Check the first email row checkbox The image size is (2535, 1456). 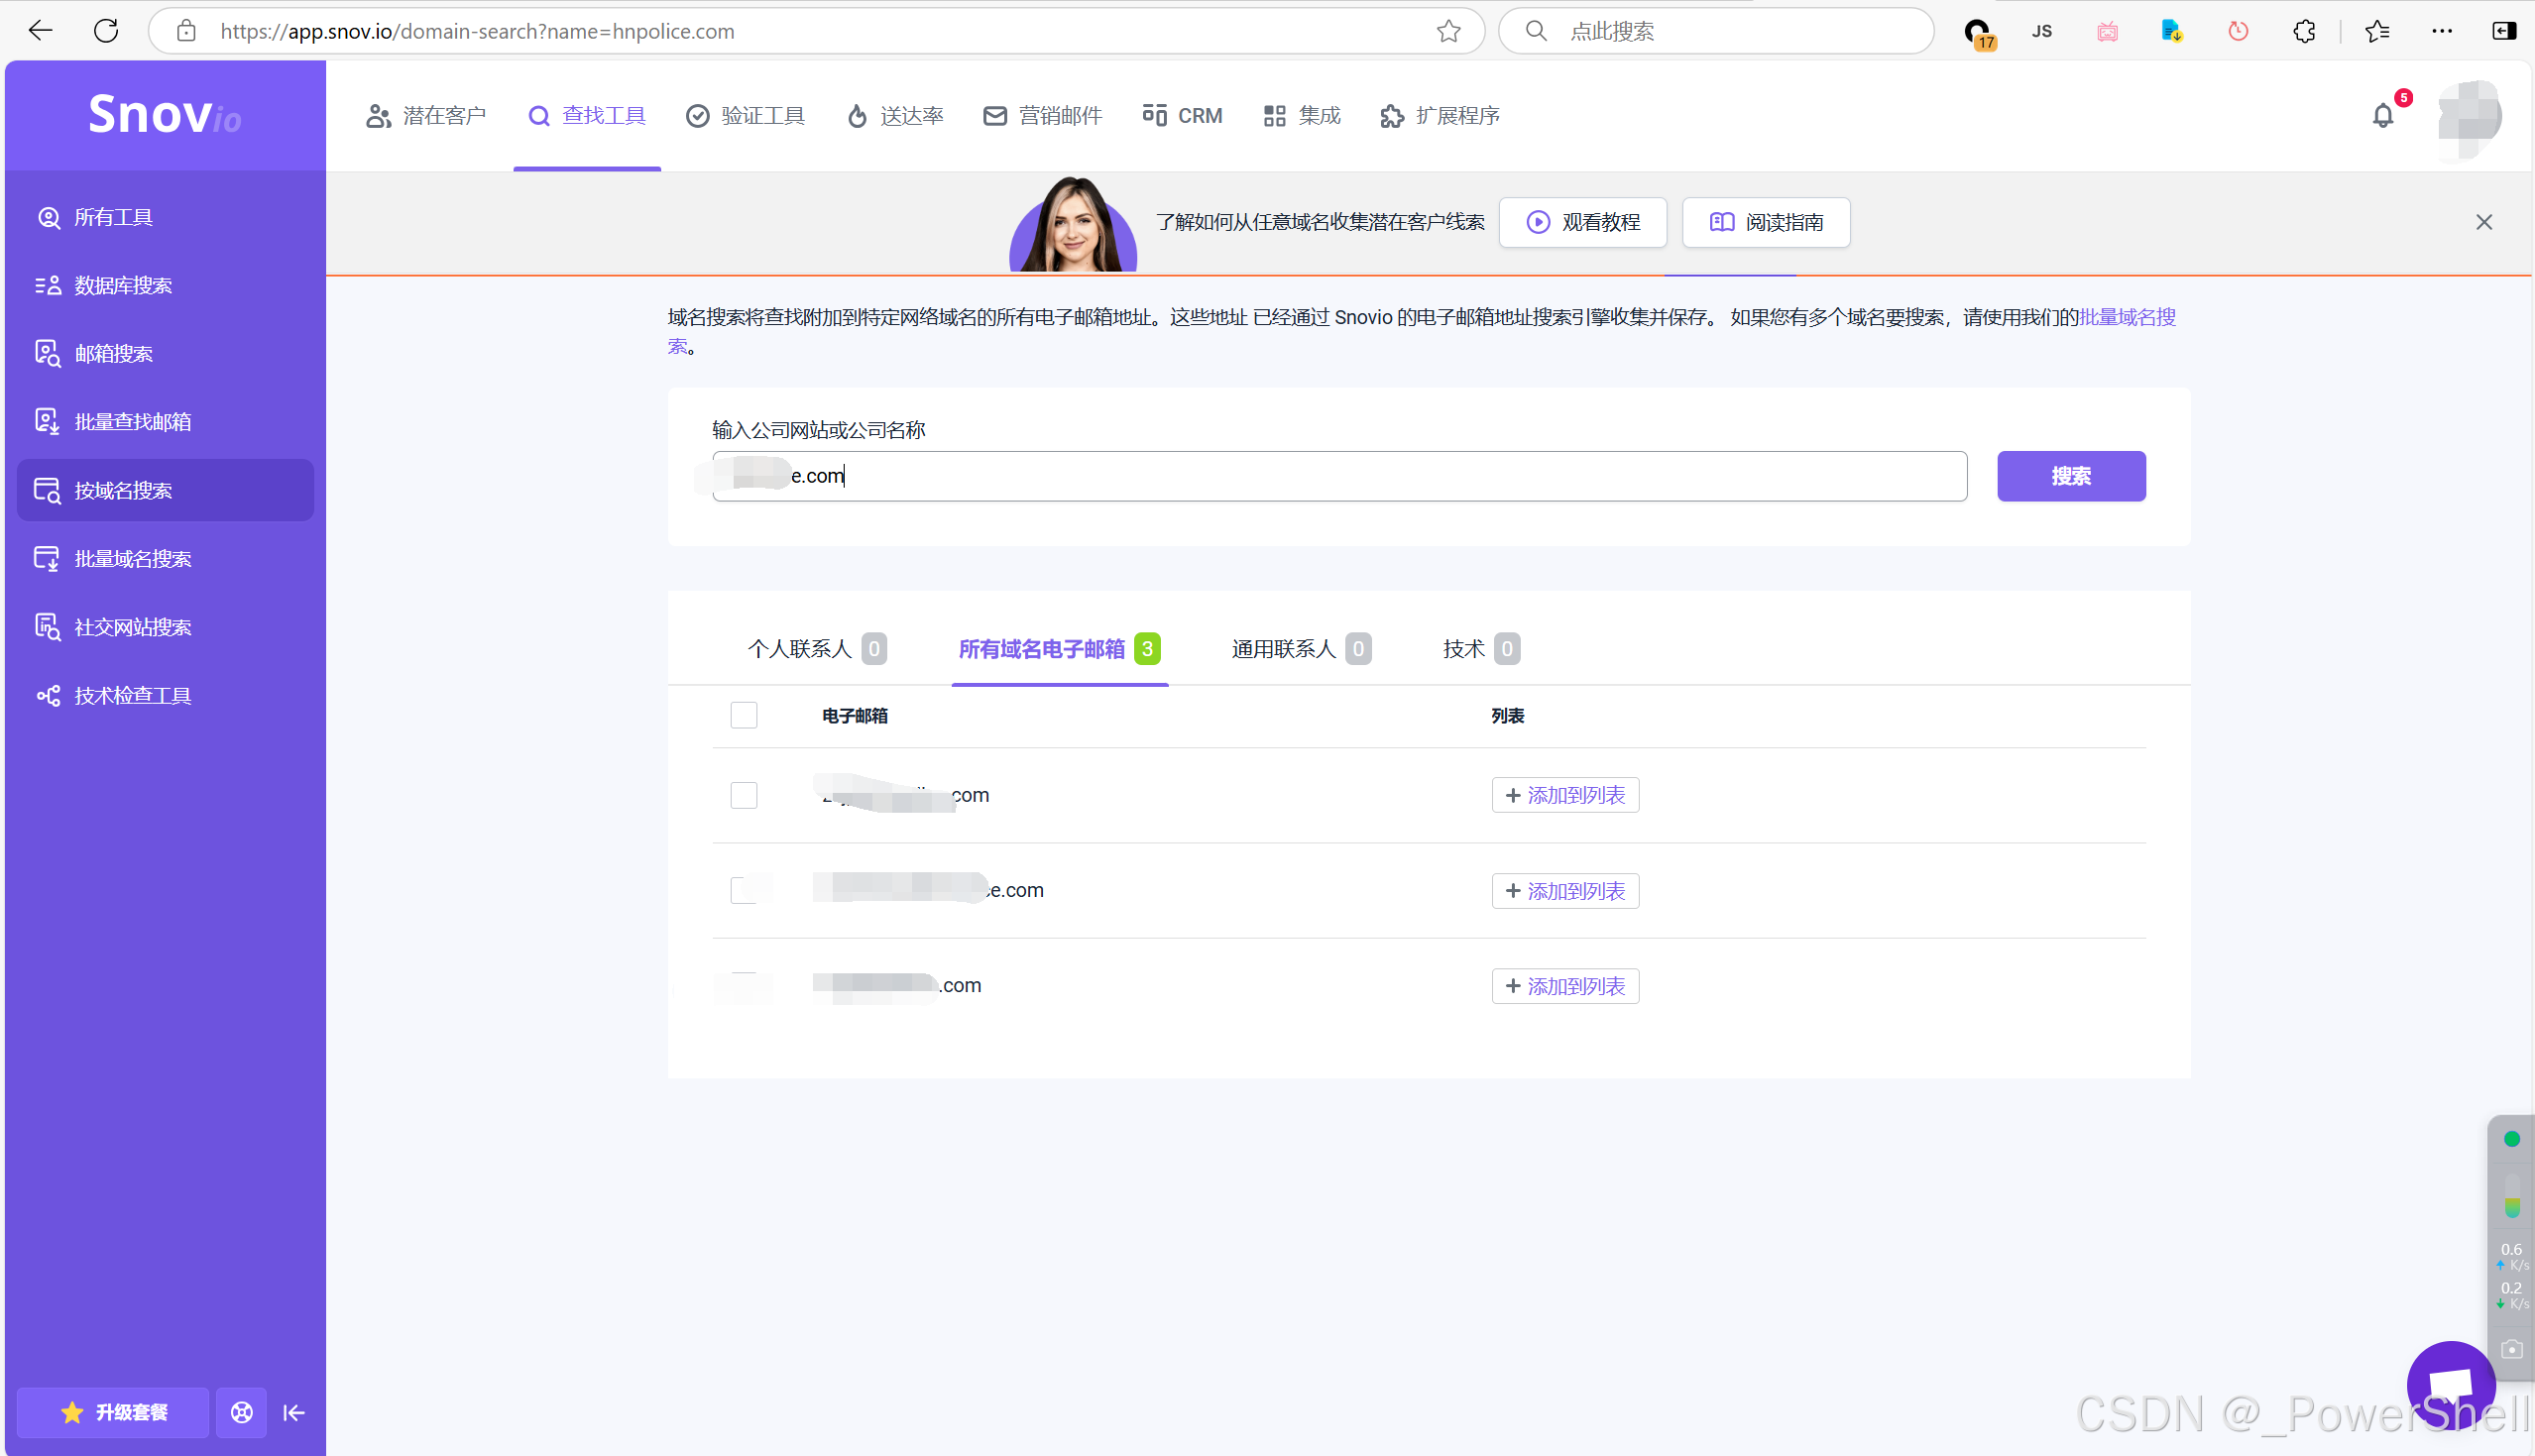point(743,795)
